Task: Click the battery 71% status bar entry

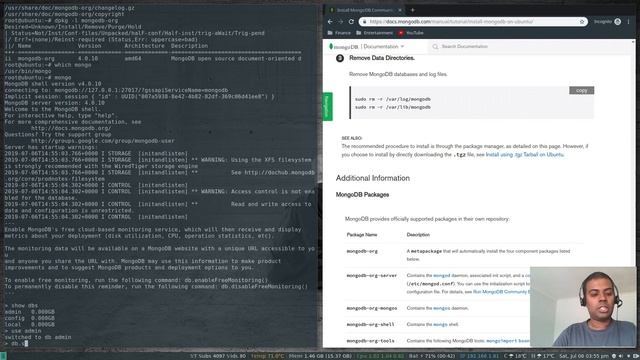Action: [x=432, y=356]
